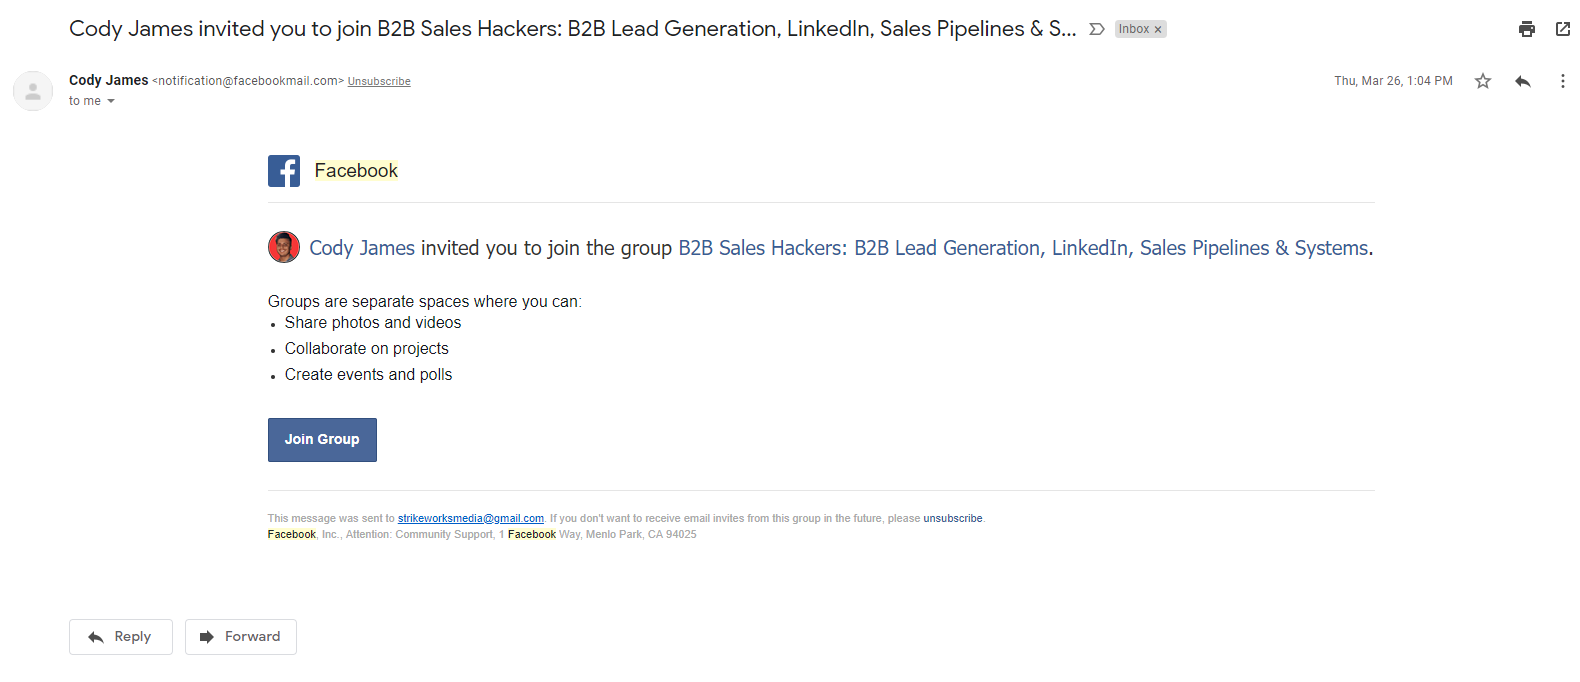Expand recipient details arrow next to "to me"
This screenshot has height=682, width=1580.
(x=111, y=101)
